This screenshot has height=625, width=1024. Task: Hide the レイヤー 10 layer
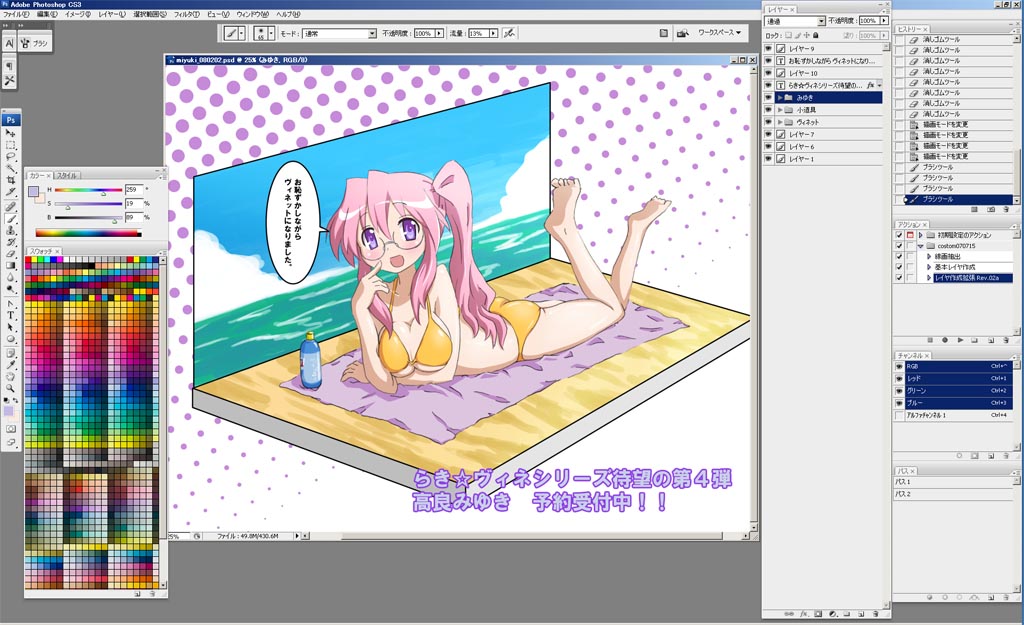769,73
